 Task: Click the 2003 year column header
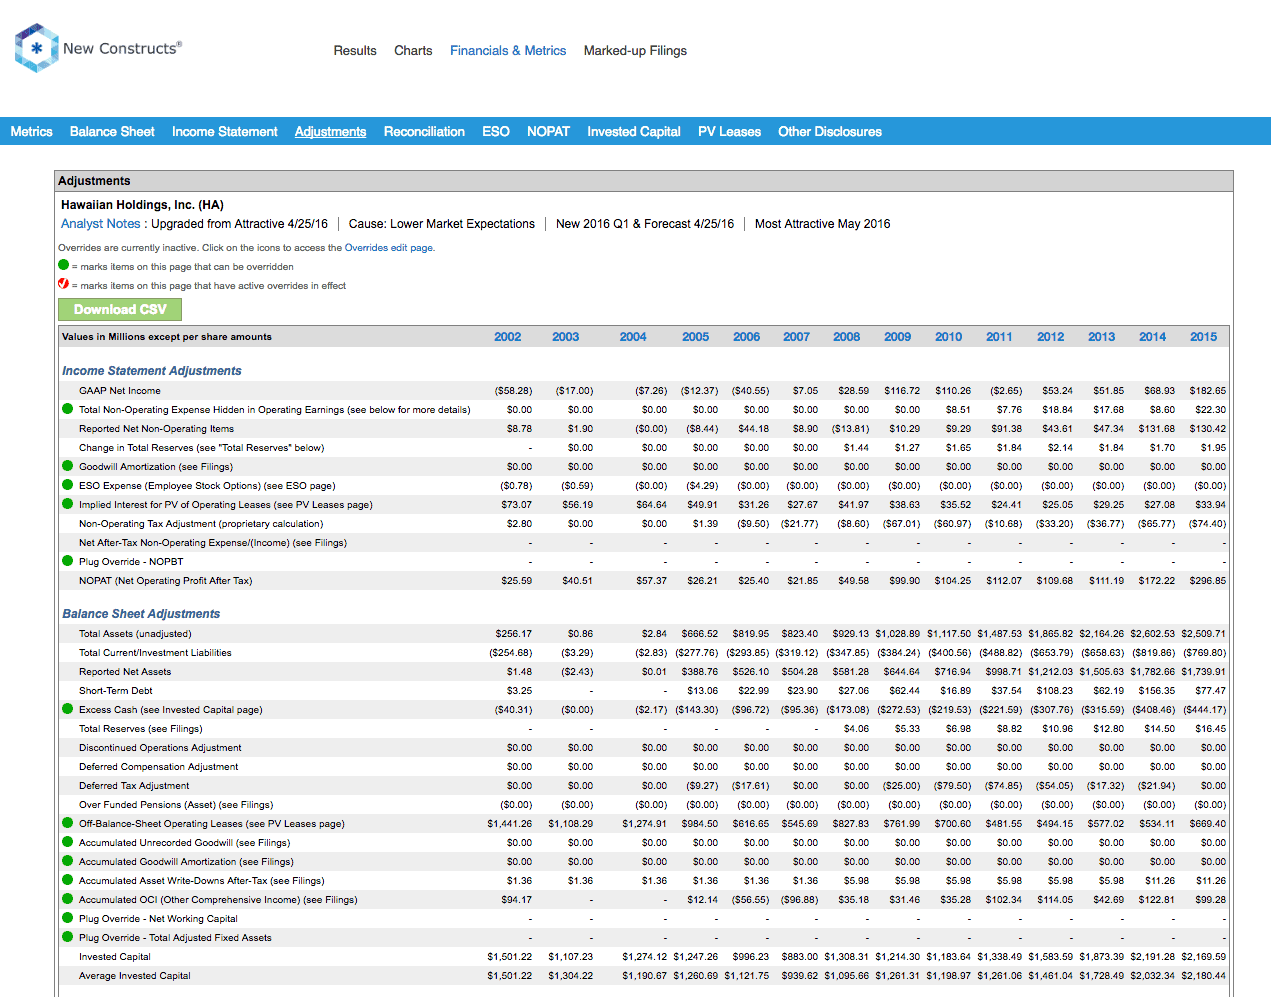566,337
